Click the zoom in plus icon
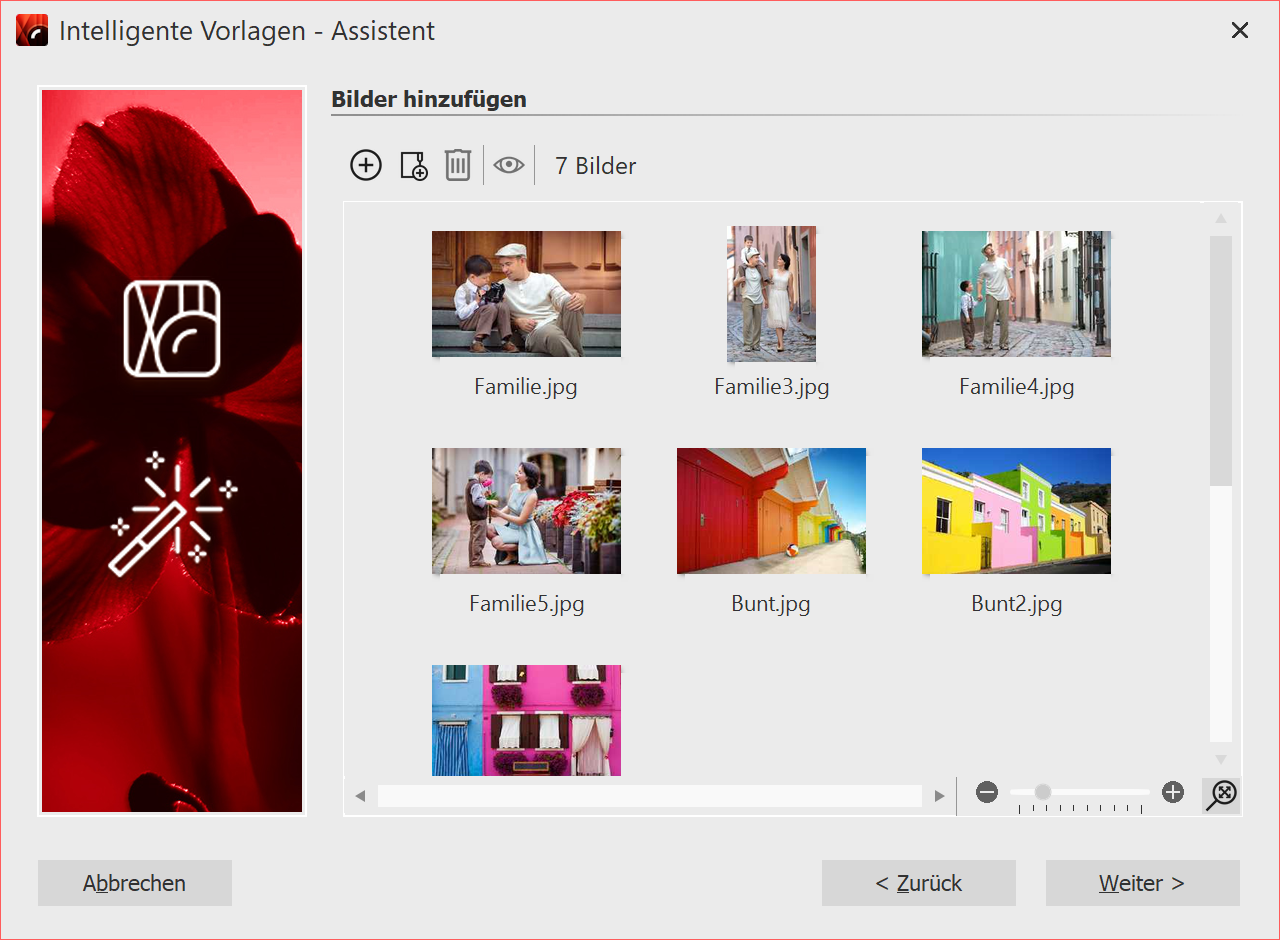 pyautogui.click(x=1173, y=793)
